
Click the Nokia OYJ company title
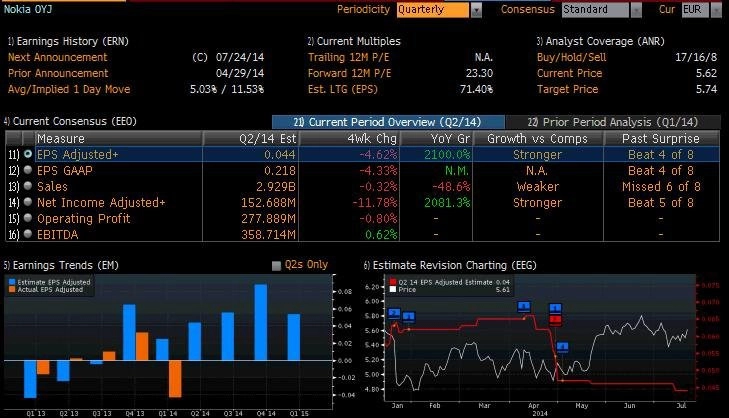pyautogui.click(x=28, y=9)
